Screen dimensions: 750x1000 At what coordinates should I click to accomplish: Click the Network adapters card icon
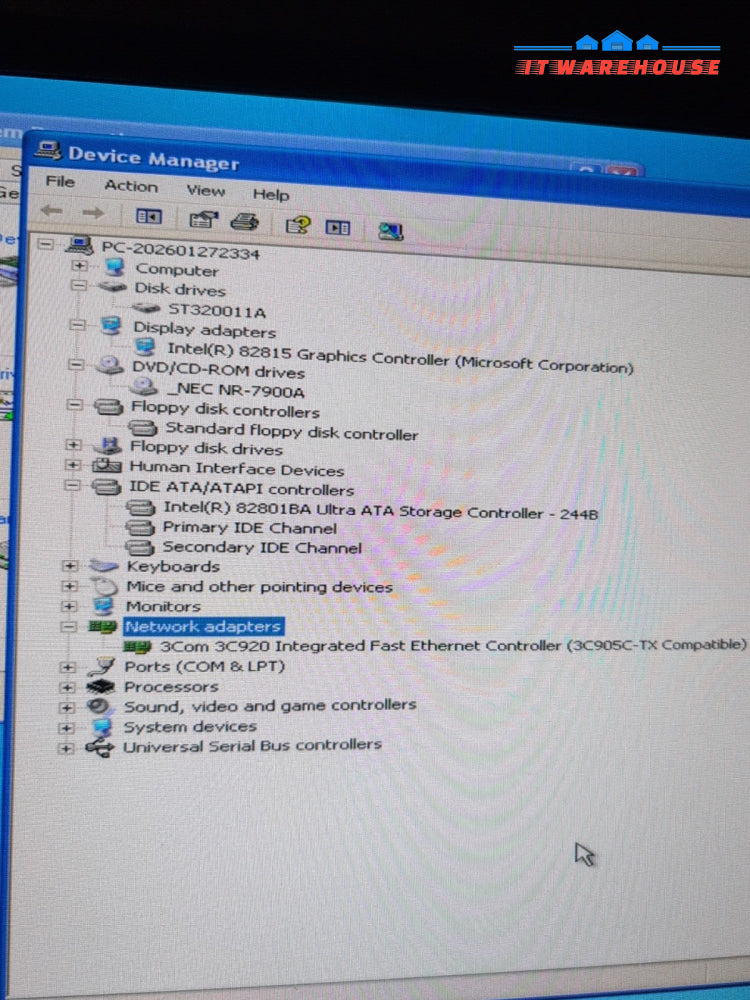pyautogui.click(x=102, y=627)
